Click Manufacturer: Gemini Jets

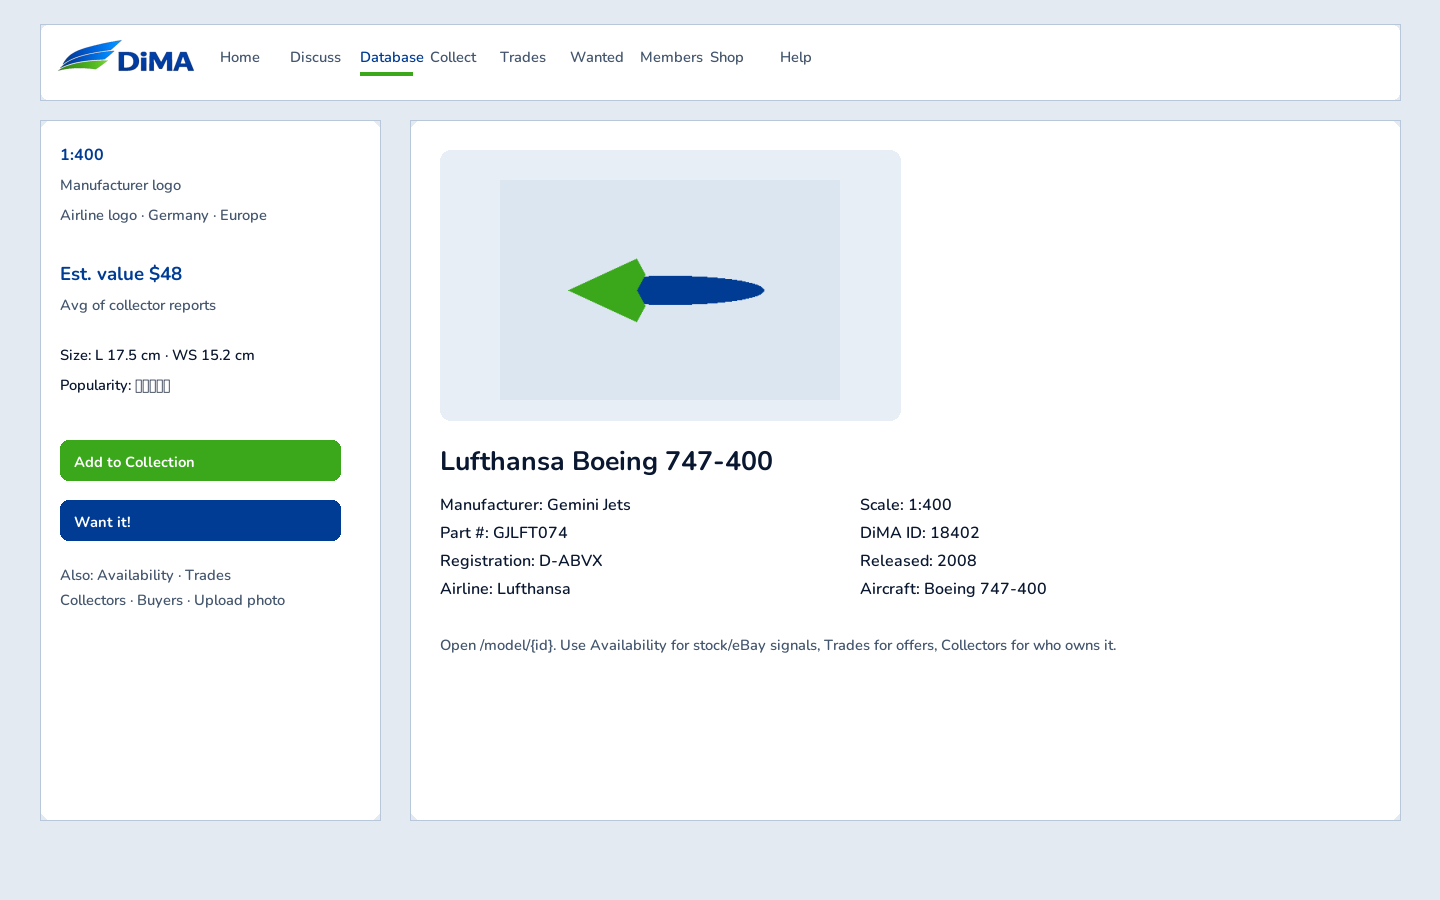click(535, 505)
